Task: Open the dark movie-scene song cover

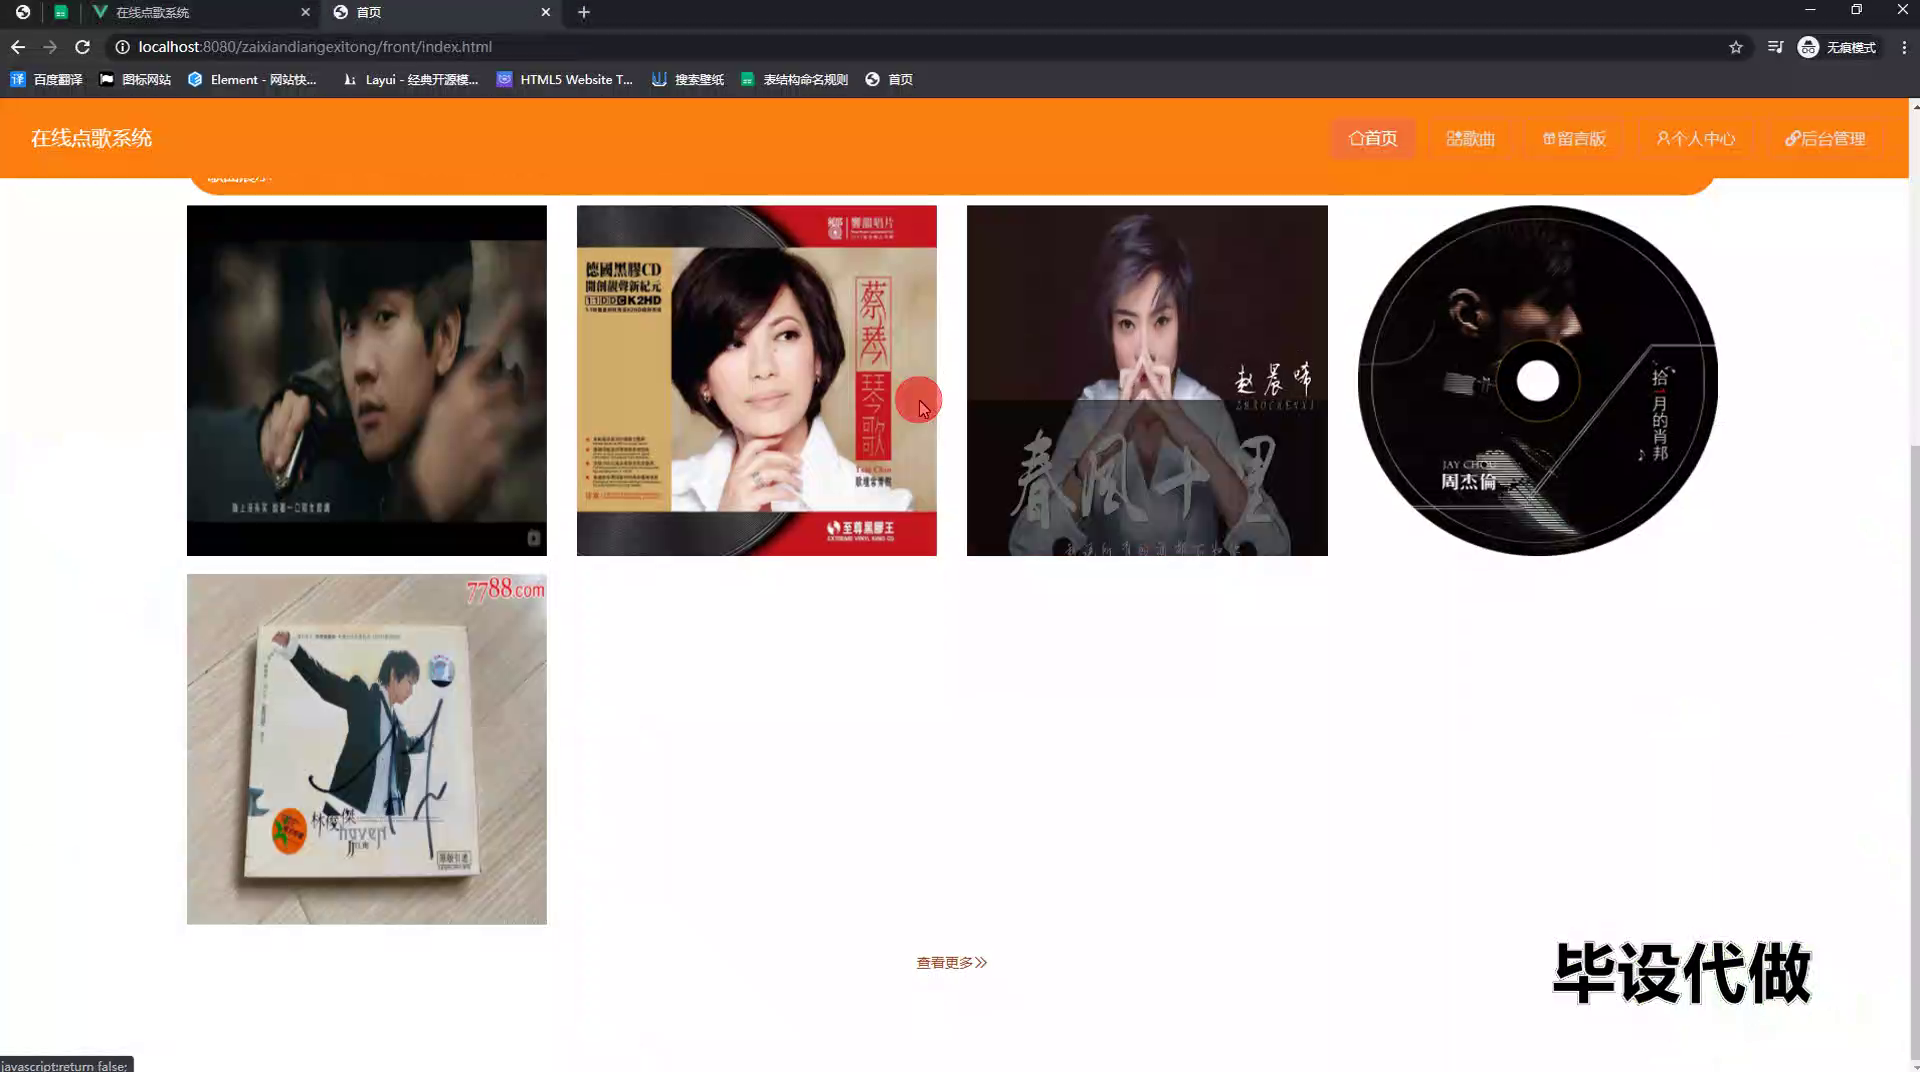Action: [367, 380]
